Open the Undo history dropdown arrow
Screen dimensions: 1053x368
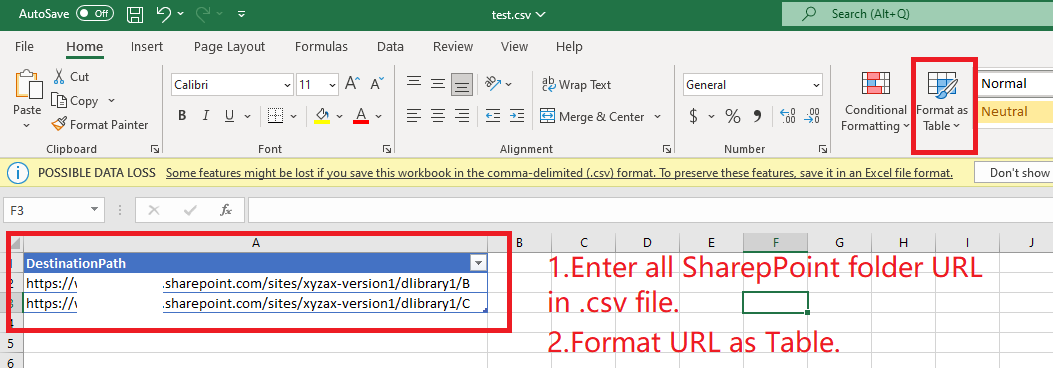pyautogui.click(x=181, y=14)
